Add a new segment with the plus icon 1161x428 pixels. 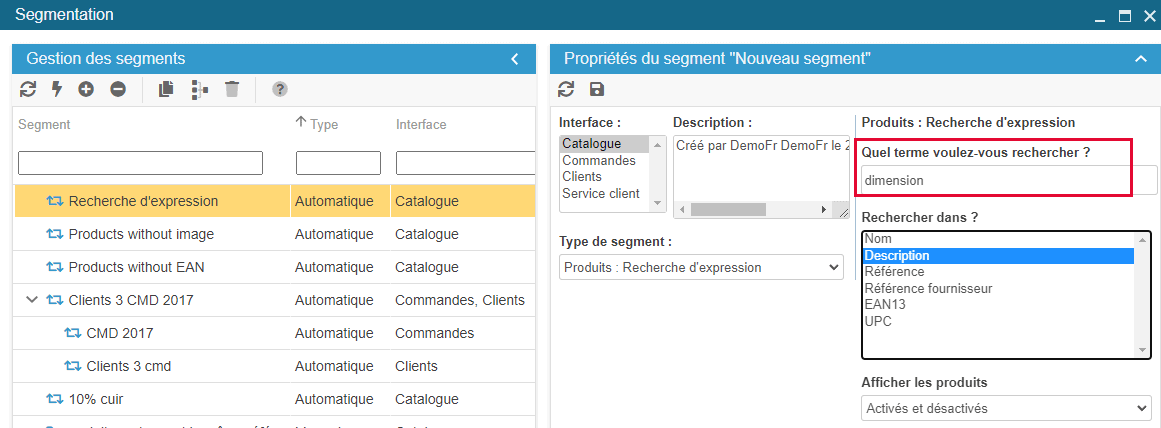[86, 89]
